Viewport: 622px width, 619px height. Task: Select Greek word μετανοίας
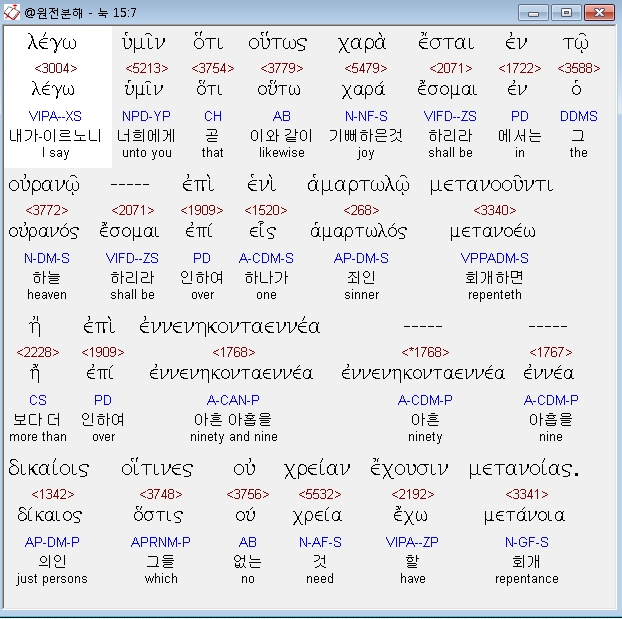pyautogui.click(x=524, y=469)
